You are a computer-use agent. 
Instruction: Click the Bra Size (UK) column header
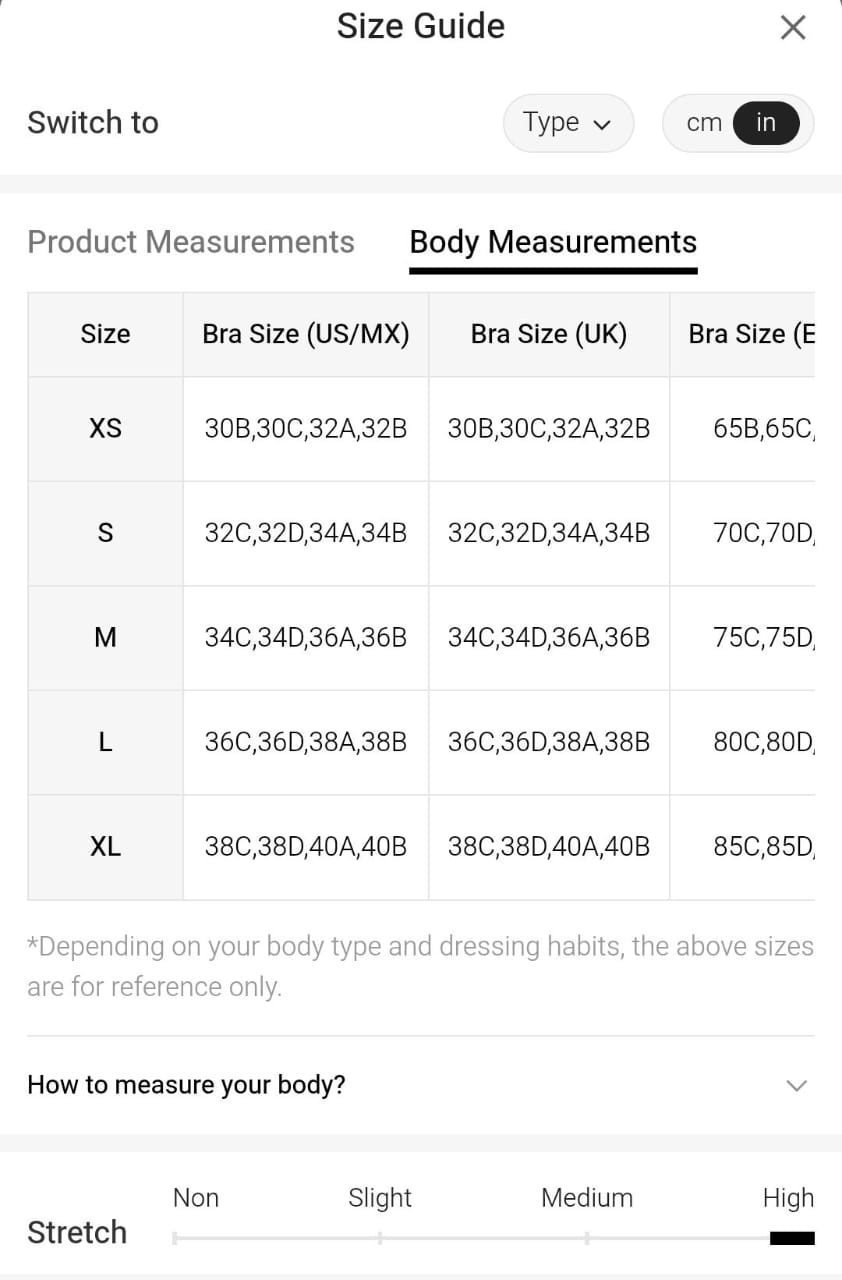click(x=549, y=334)
